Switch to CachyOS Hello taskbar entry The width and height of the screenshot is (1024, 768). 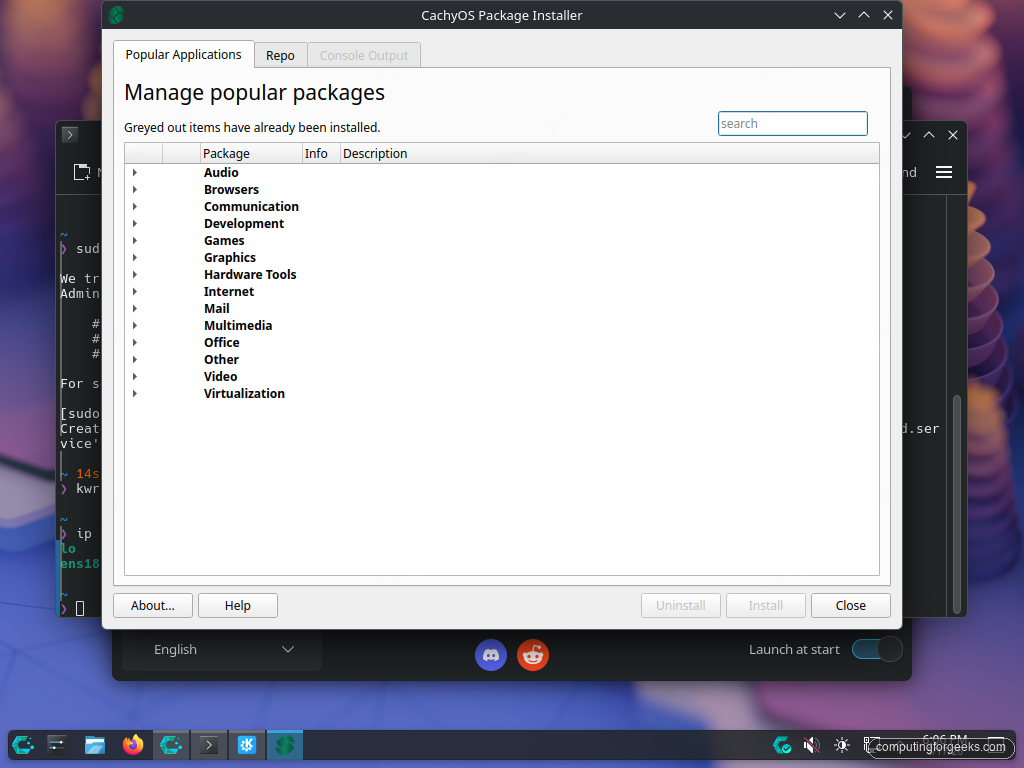(171, 745)
